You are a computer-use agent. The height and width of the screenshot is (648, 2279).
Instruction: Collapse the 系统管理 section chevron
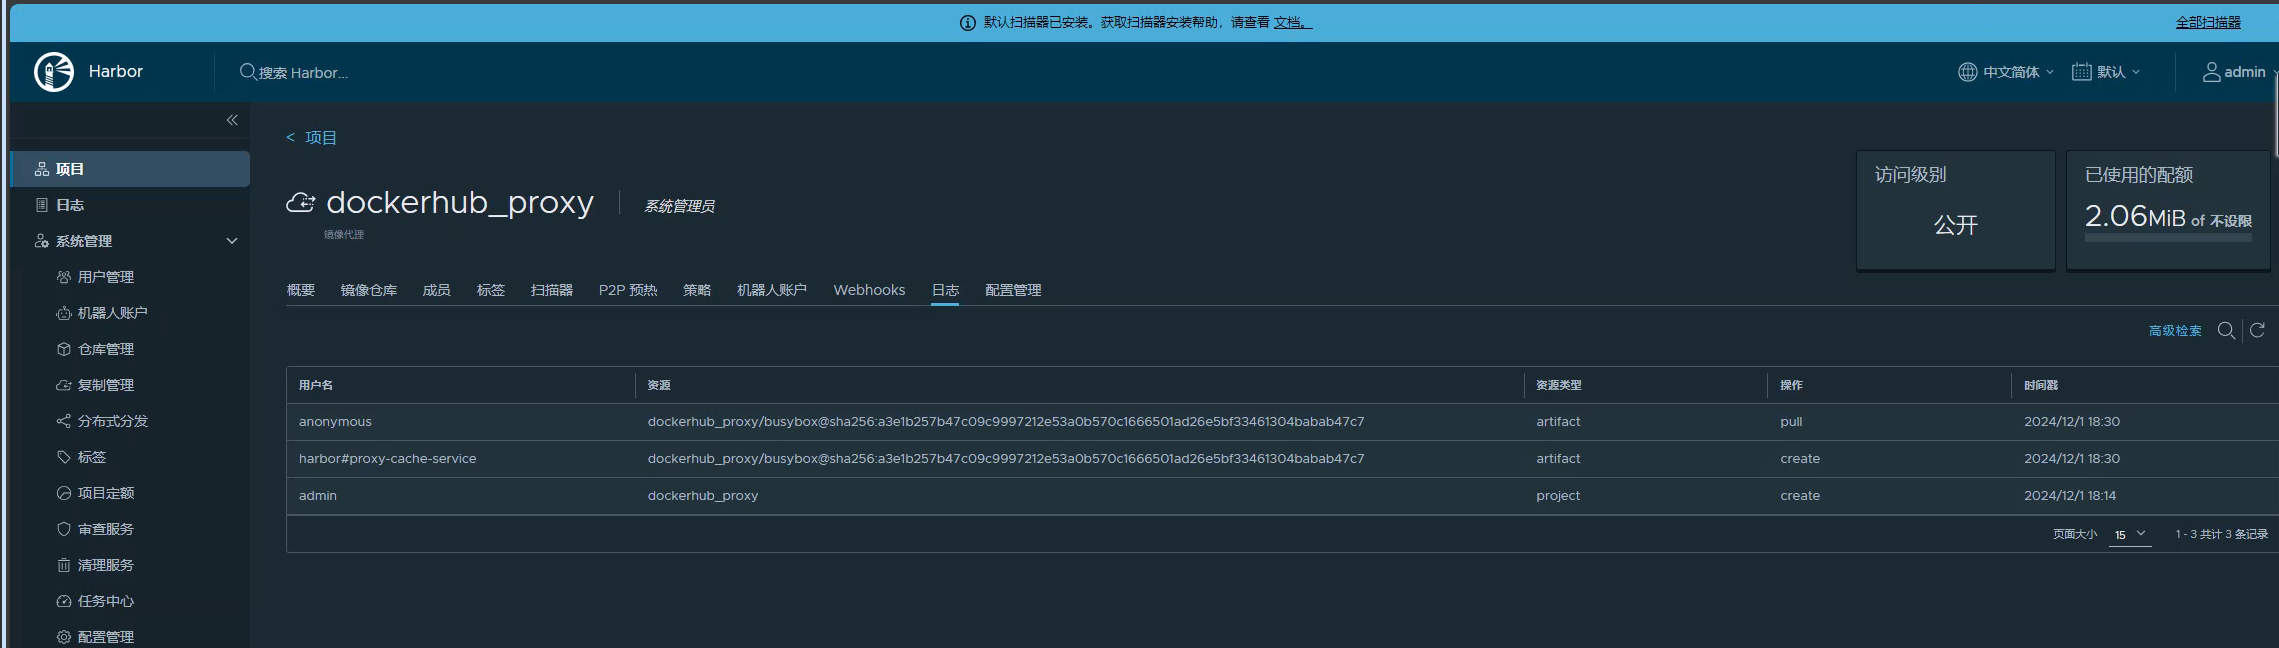point(232,241)
